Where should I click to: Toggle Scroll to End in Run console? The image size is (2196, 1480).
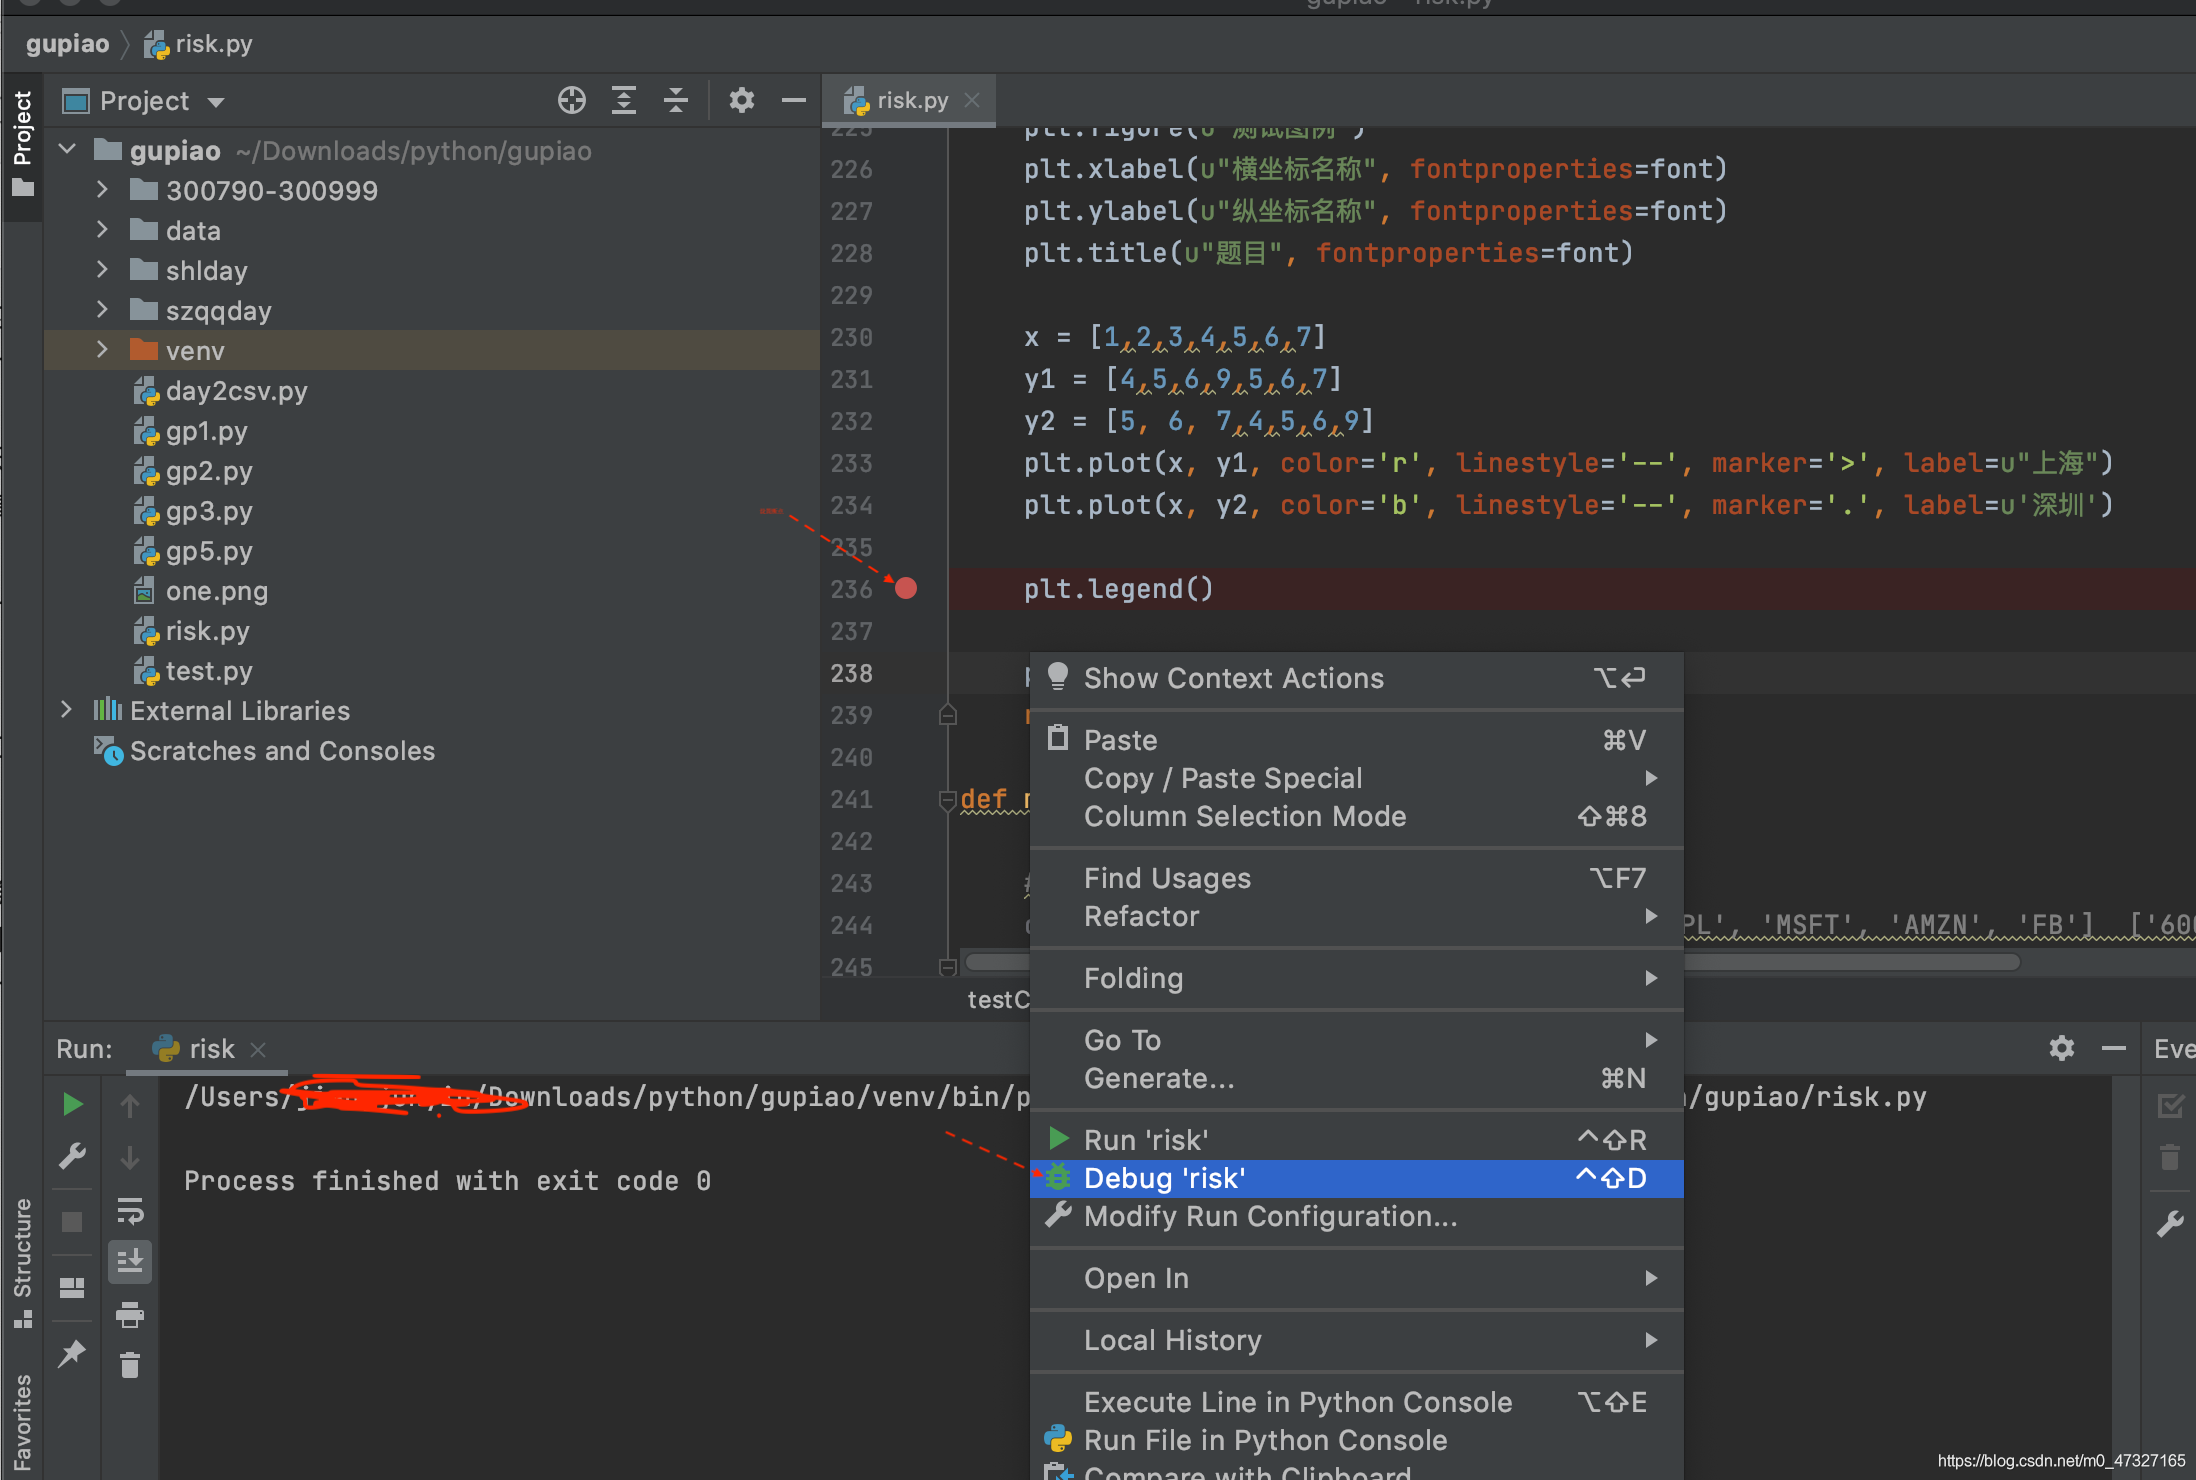[x=130, y=1262]
